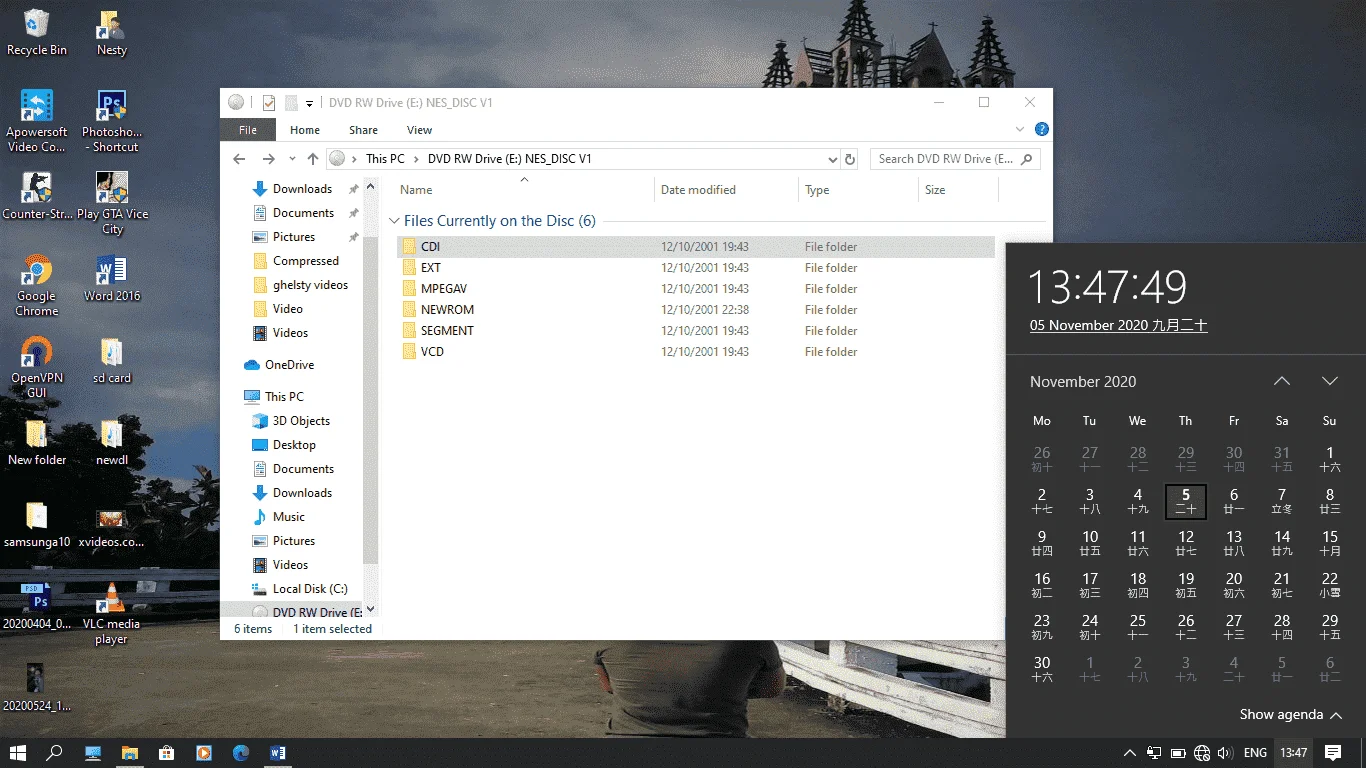Sort files by Name column header
Screen dimensions: 1366x768
[523, 190]
